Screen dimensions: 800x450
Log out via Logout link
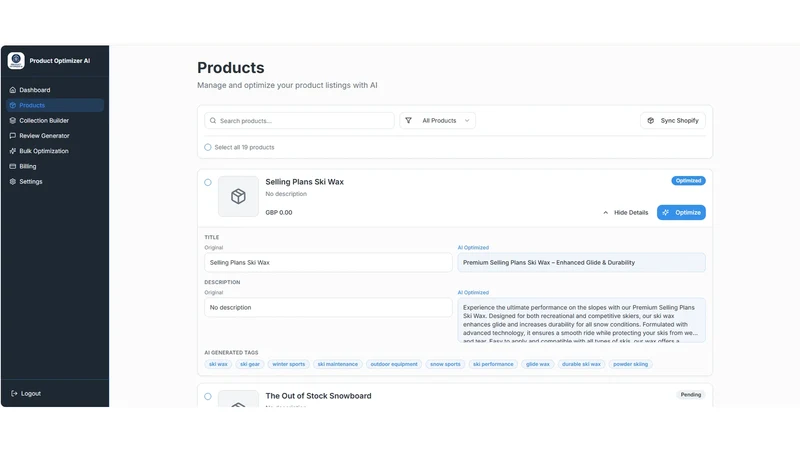click(26, 393)
